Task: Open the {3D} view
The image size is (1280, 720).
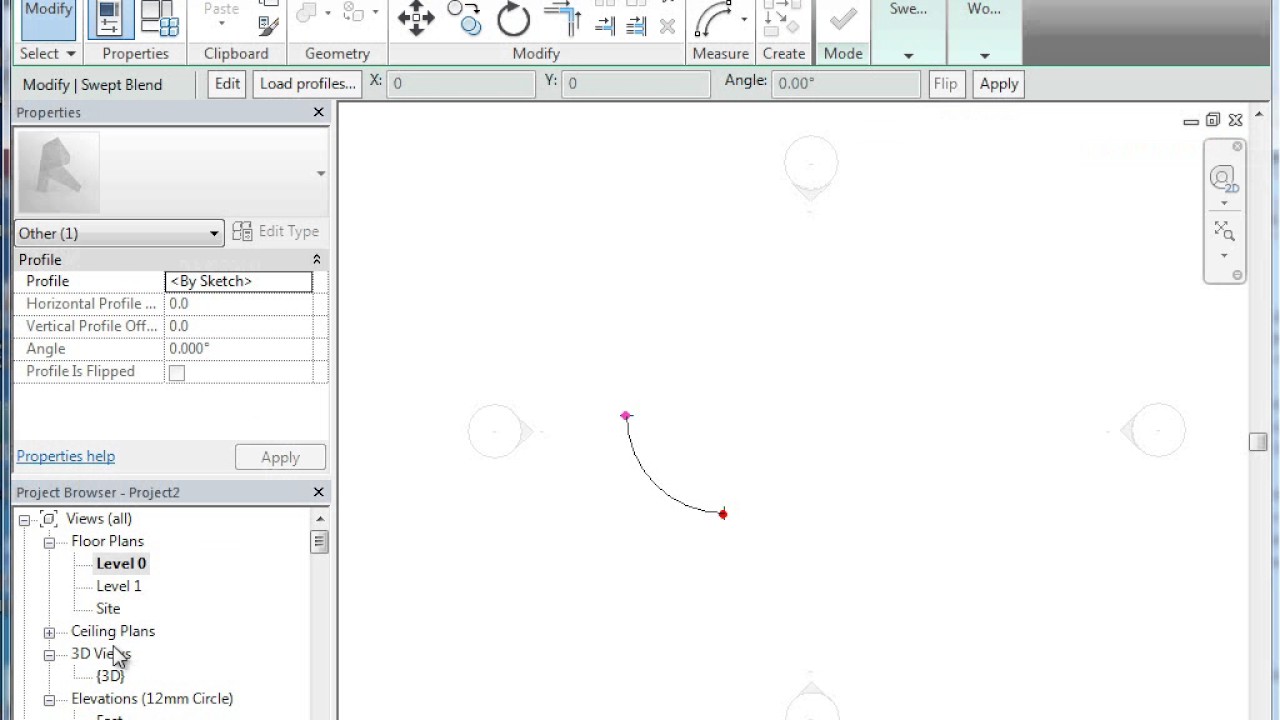Action: 110,676
